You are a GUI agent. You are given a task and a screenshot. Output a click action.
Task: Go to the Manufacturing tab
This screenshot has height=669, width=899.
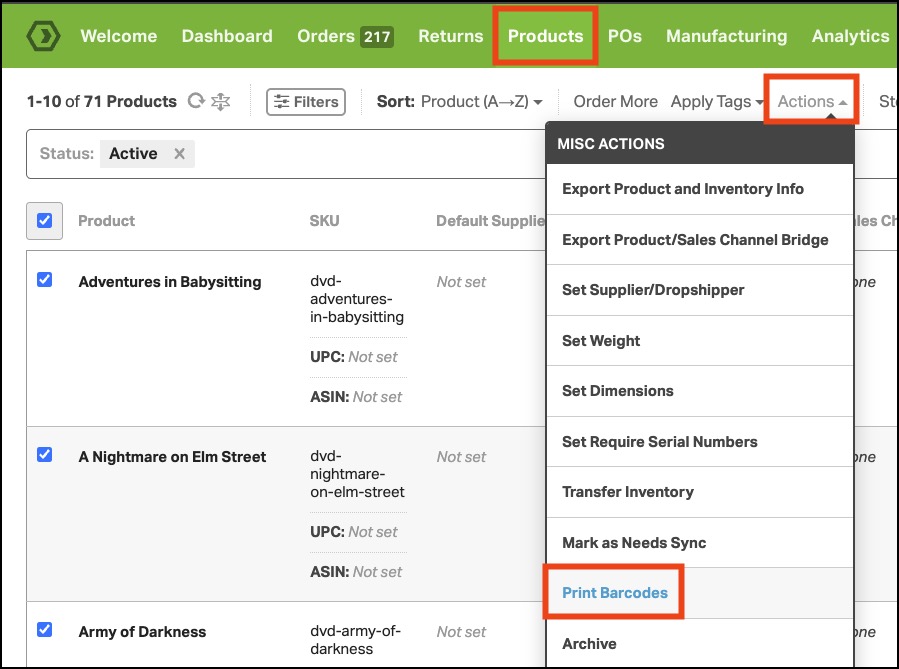point(726,36)
